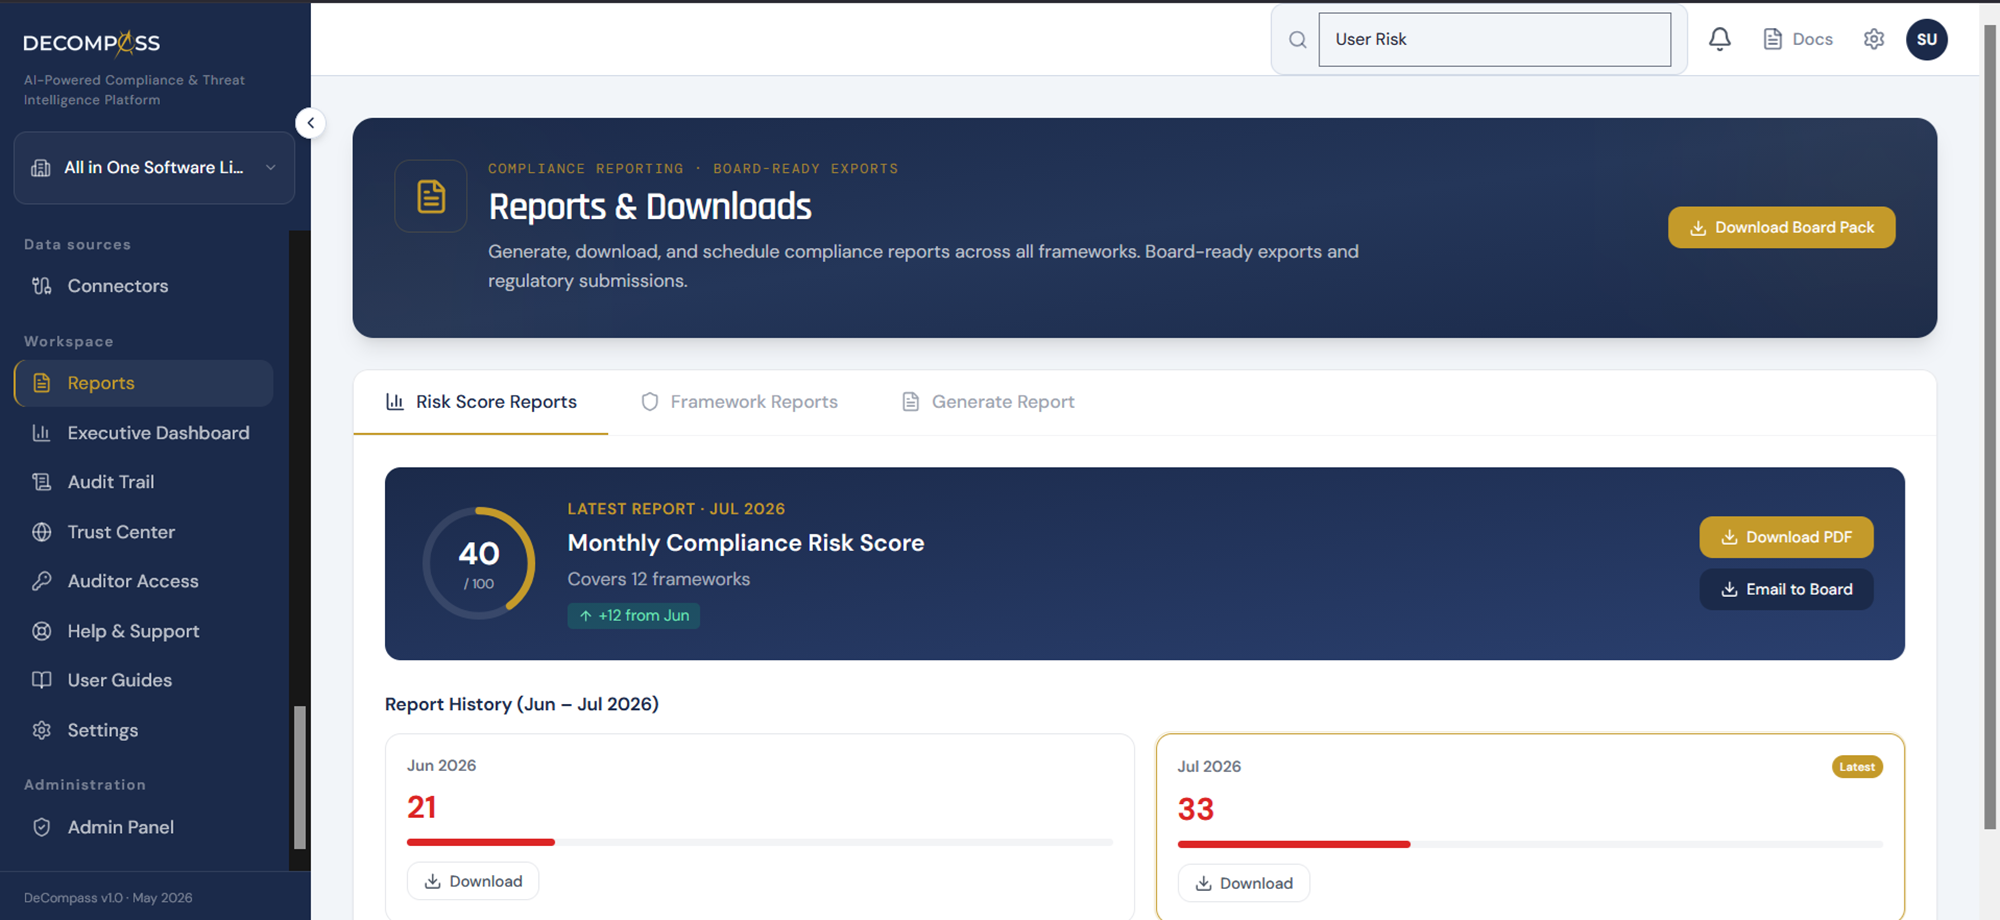2000x920 pixels.
Task: Click the building icon in organization selector
Action: pyautogui.click(x=41, y=168)
